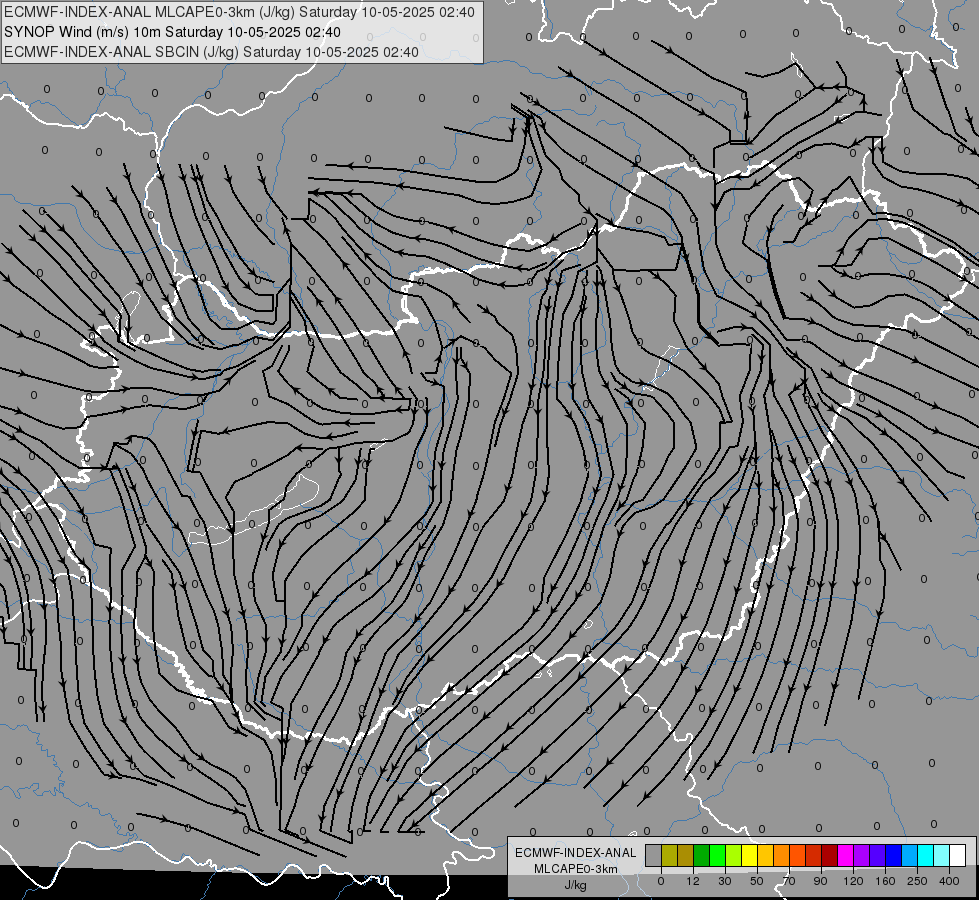Viewport: 979px width, 900px height.
Task: Click the legend scale value '50'
Action: (x=757, y=881)
